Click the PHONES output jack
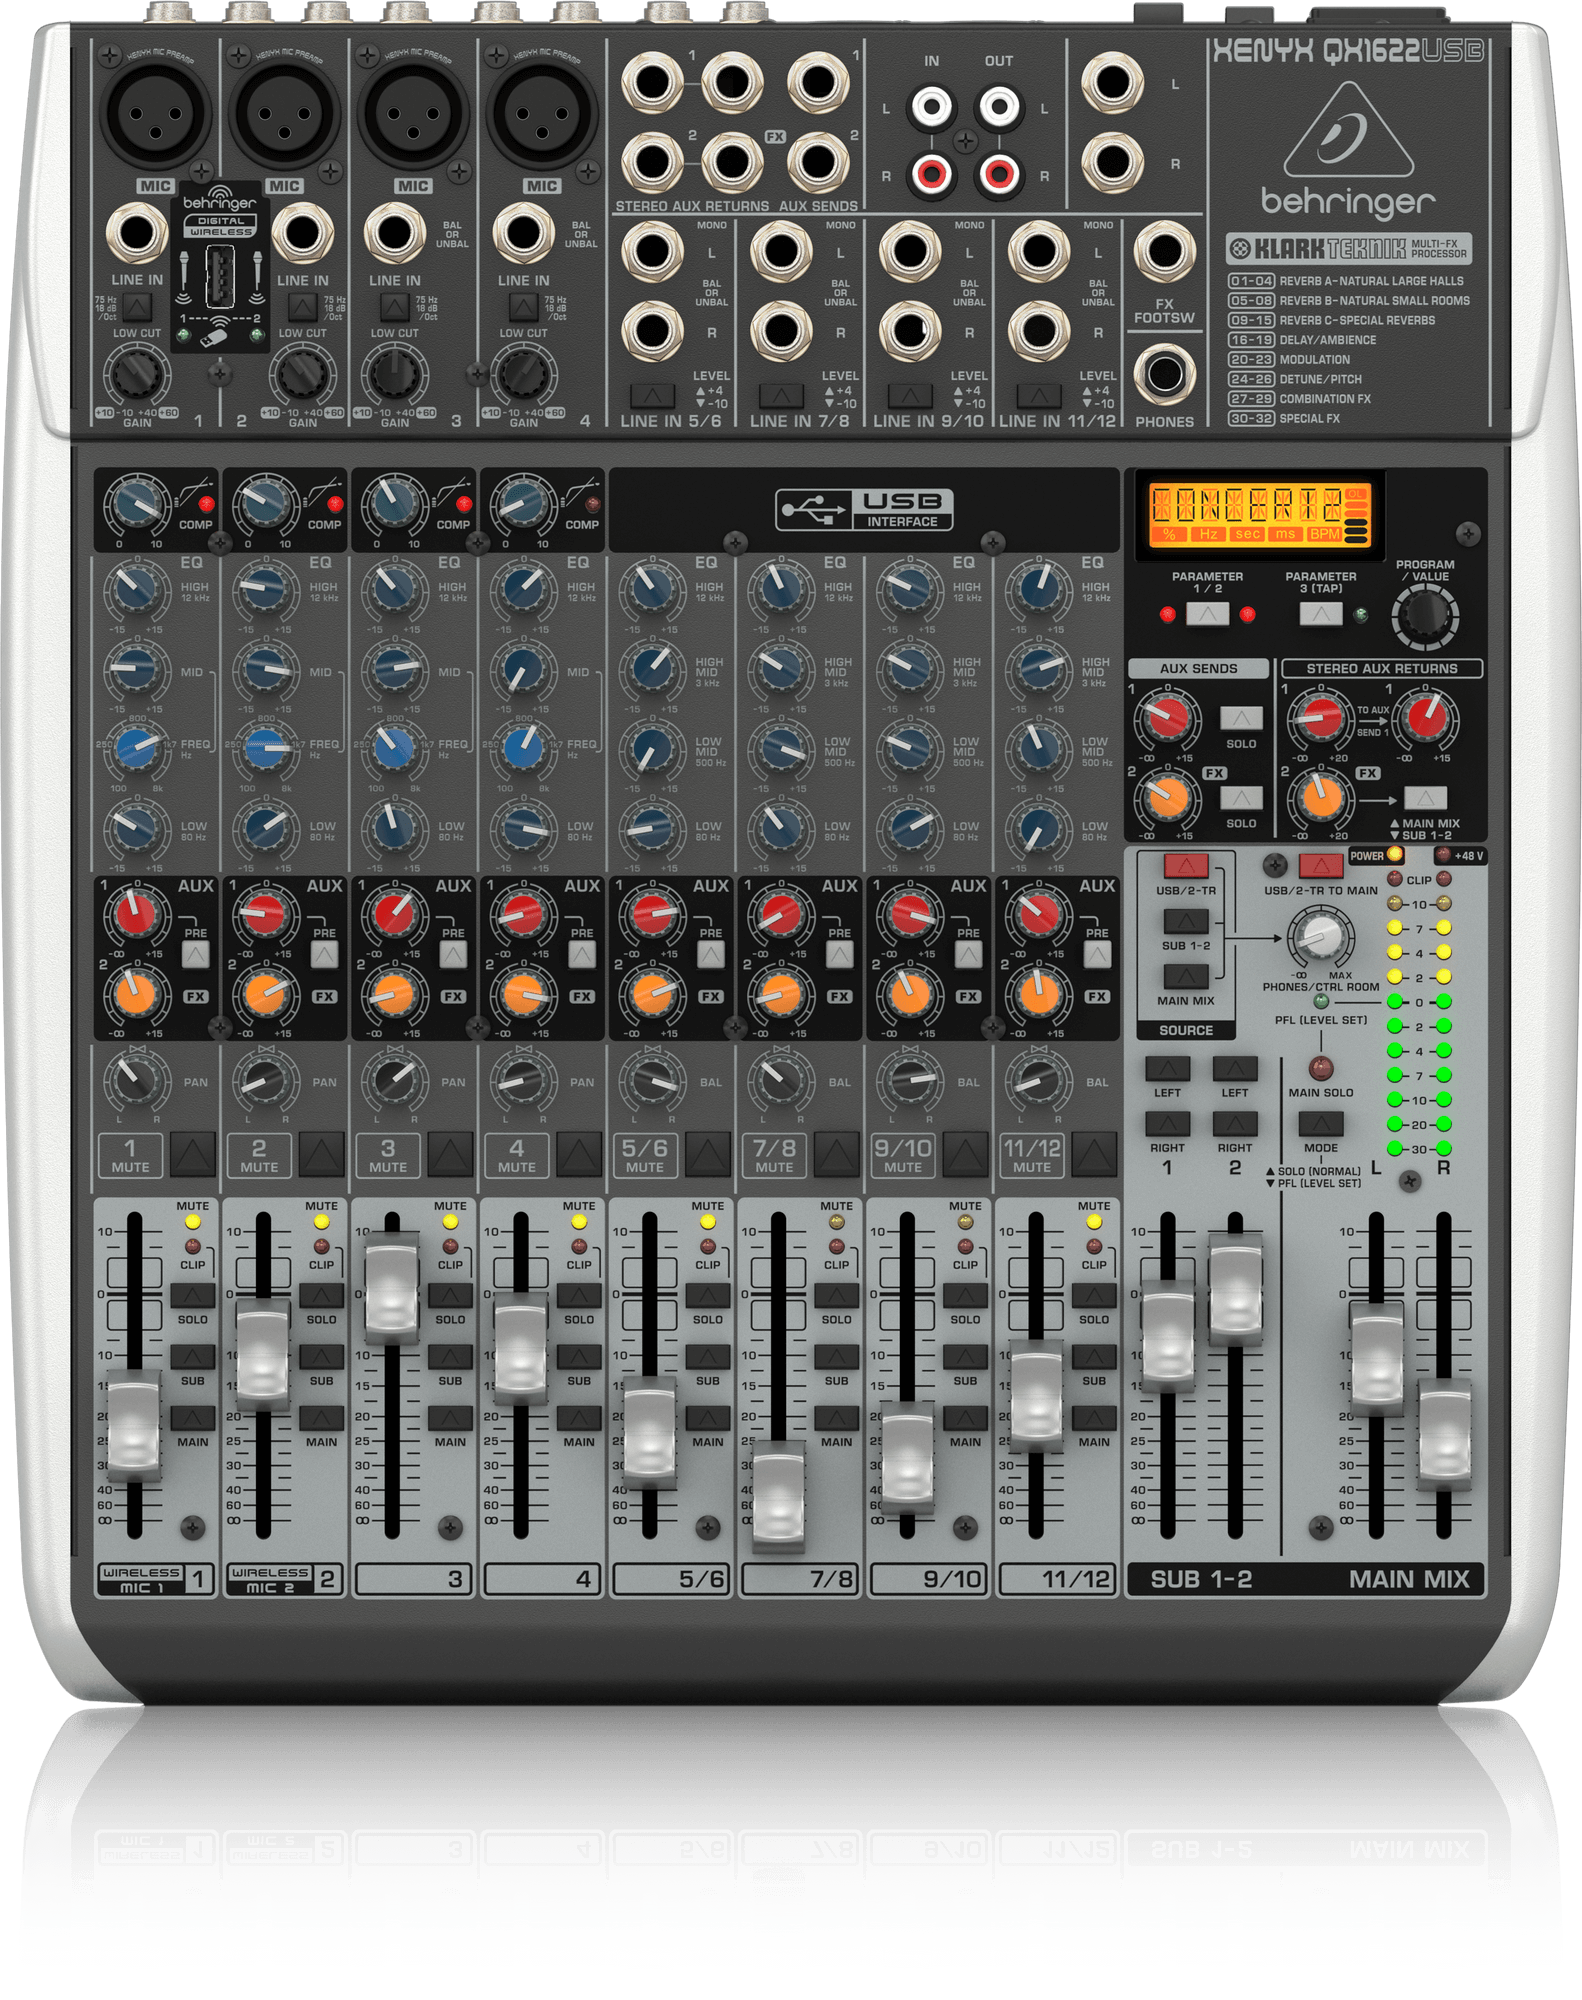Screen dimensions: 1582x2000 (x=1164, y=375)
